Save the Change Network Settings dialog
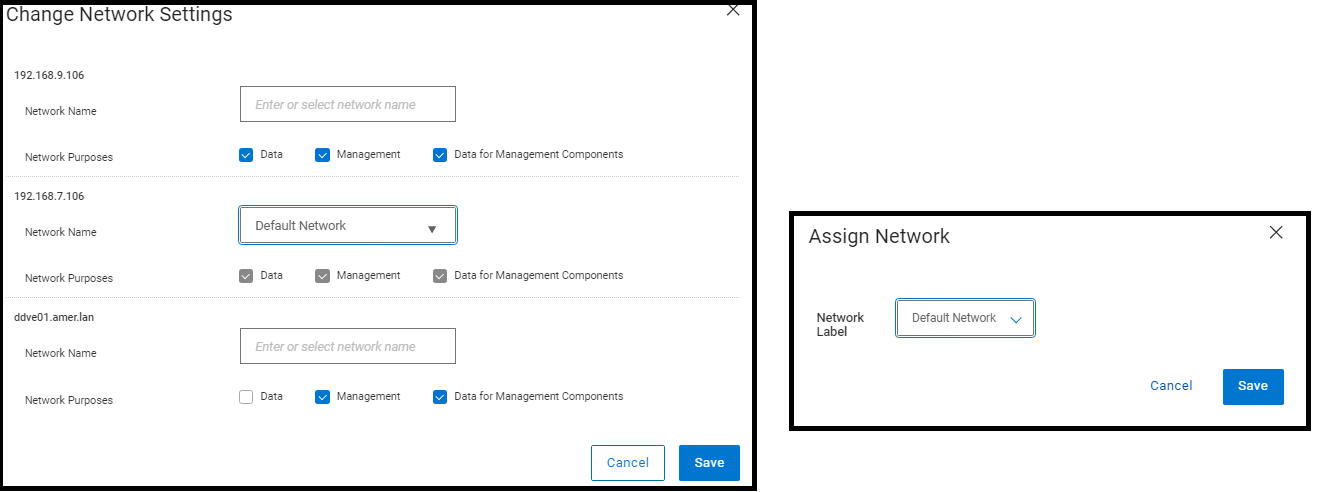 coord(709,463)
